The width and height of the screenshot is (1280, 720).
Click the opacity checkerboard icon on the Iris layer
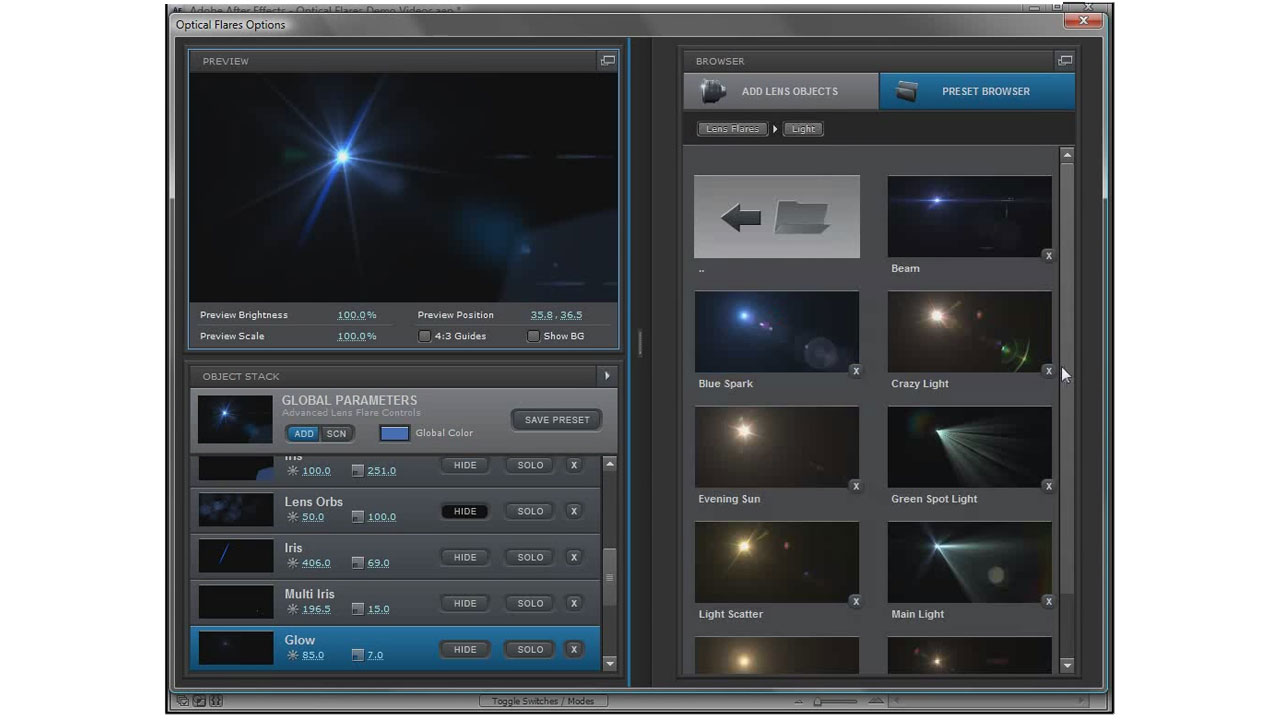(x=358, y=562)
